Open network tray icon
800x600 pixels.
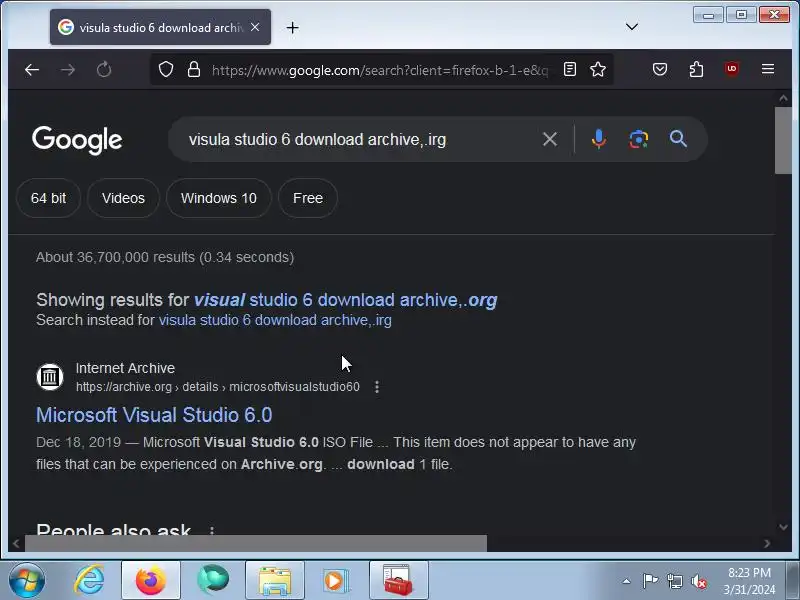click(x=675, y=581)
